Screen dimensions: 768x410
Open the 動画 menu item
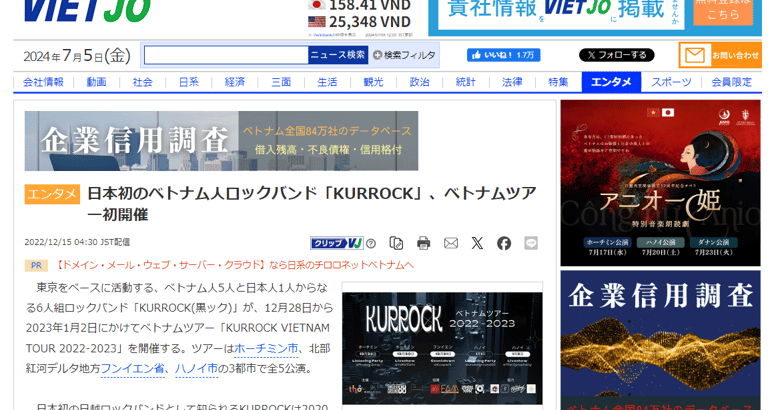[x=96, y=82]
